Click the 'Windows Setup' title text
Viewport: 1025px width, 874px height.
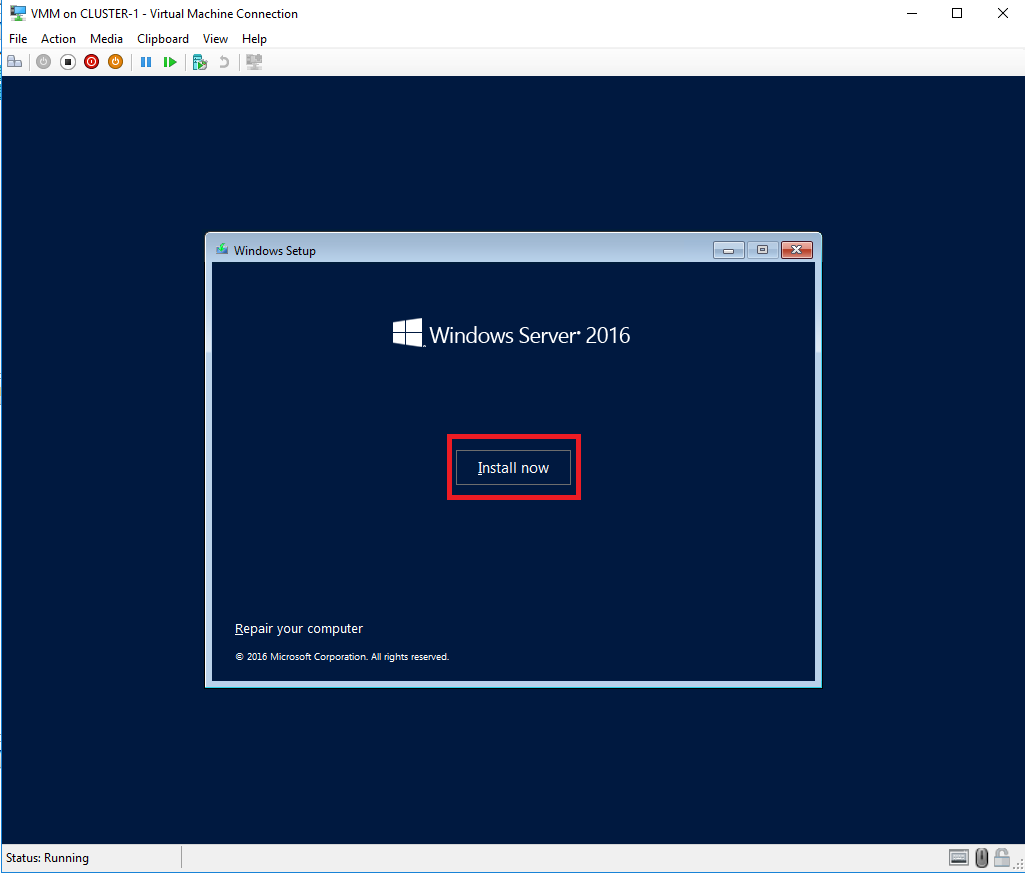coord(275,250)
